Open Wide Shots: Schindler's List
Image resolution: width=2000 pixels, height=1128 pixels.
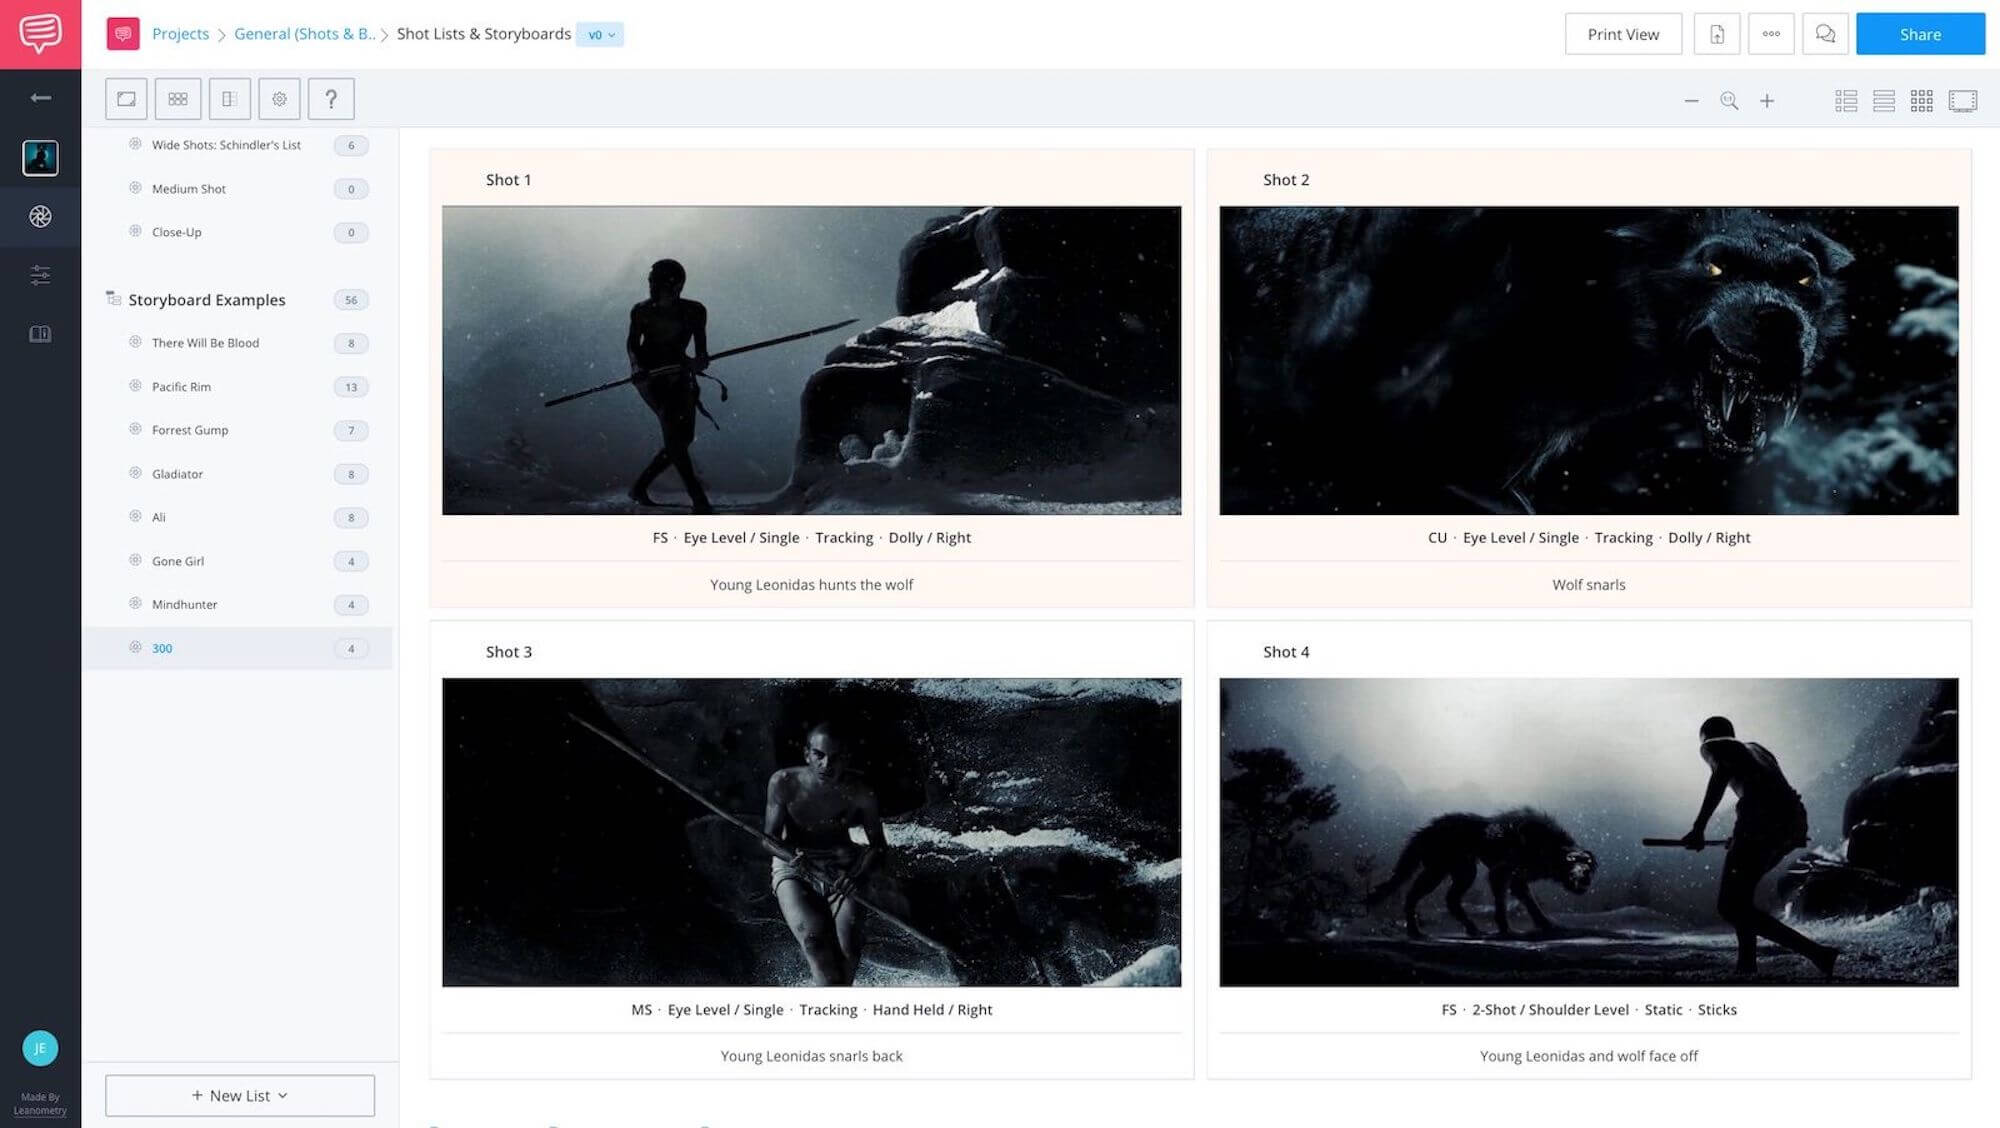pyautogui.click(x=226, y=145)
